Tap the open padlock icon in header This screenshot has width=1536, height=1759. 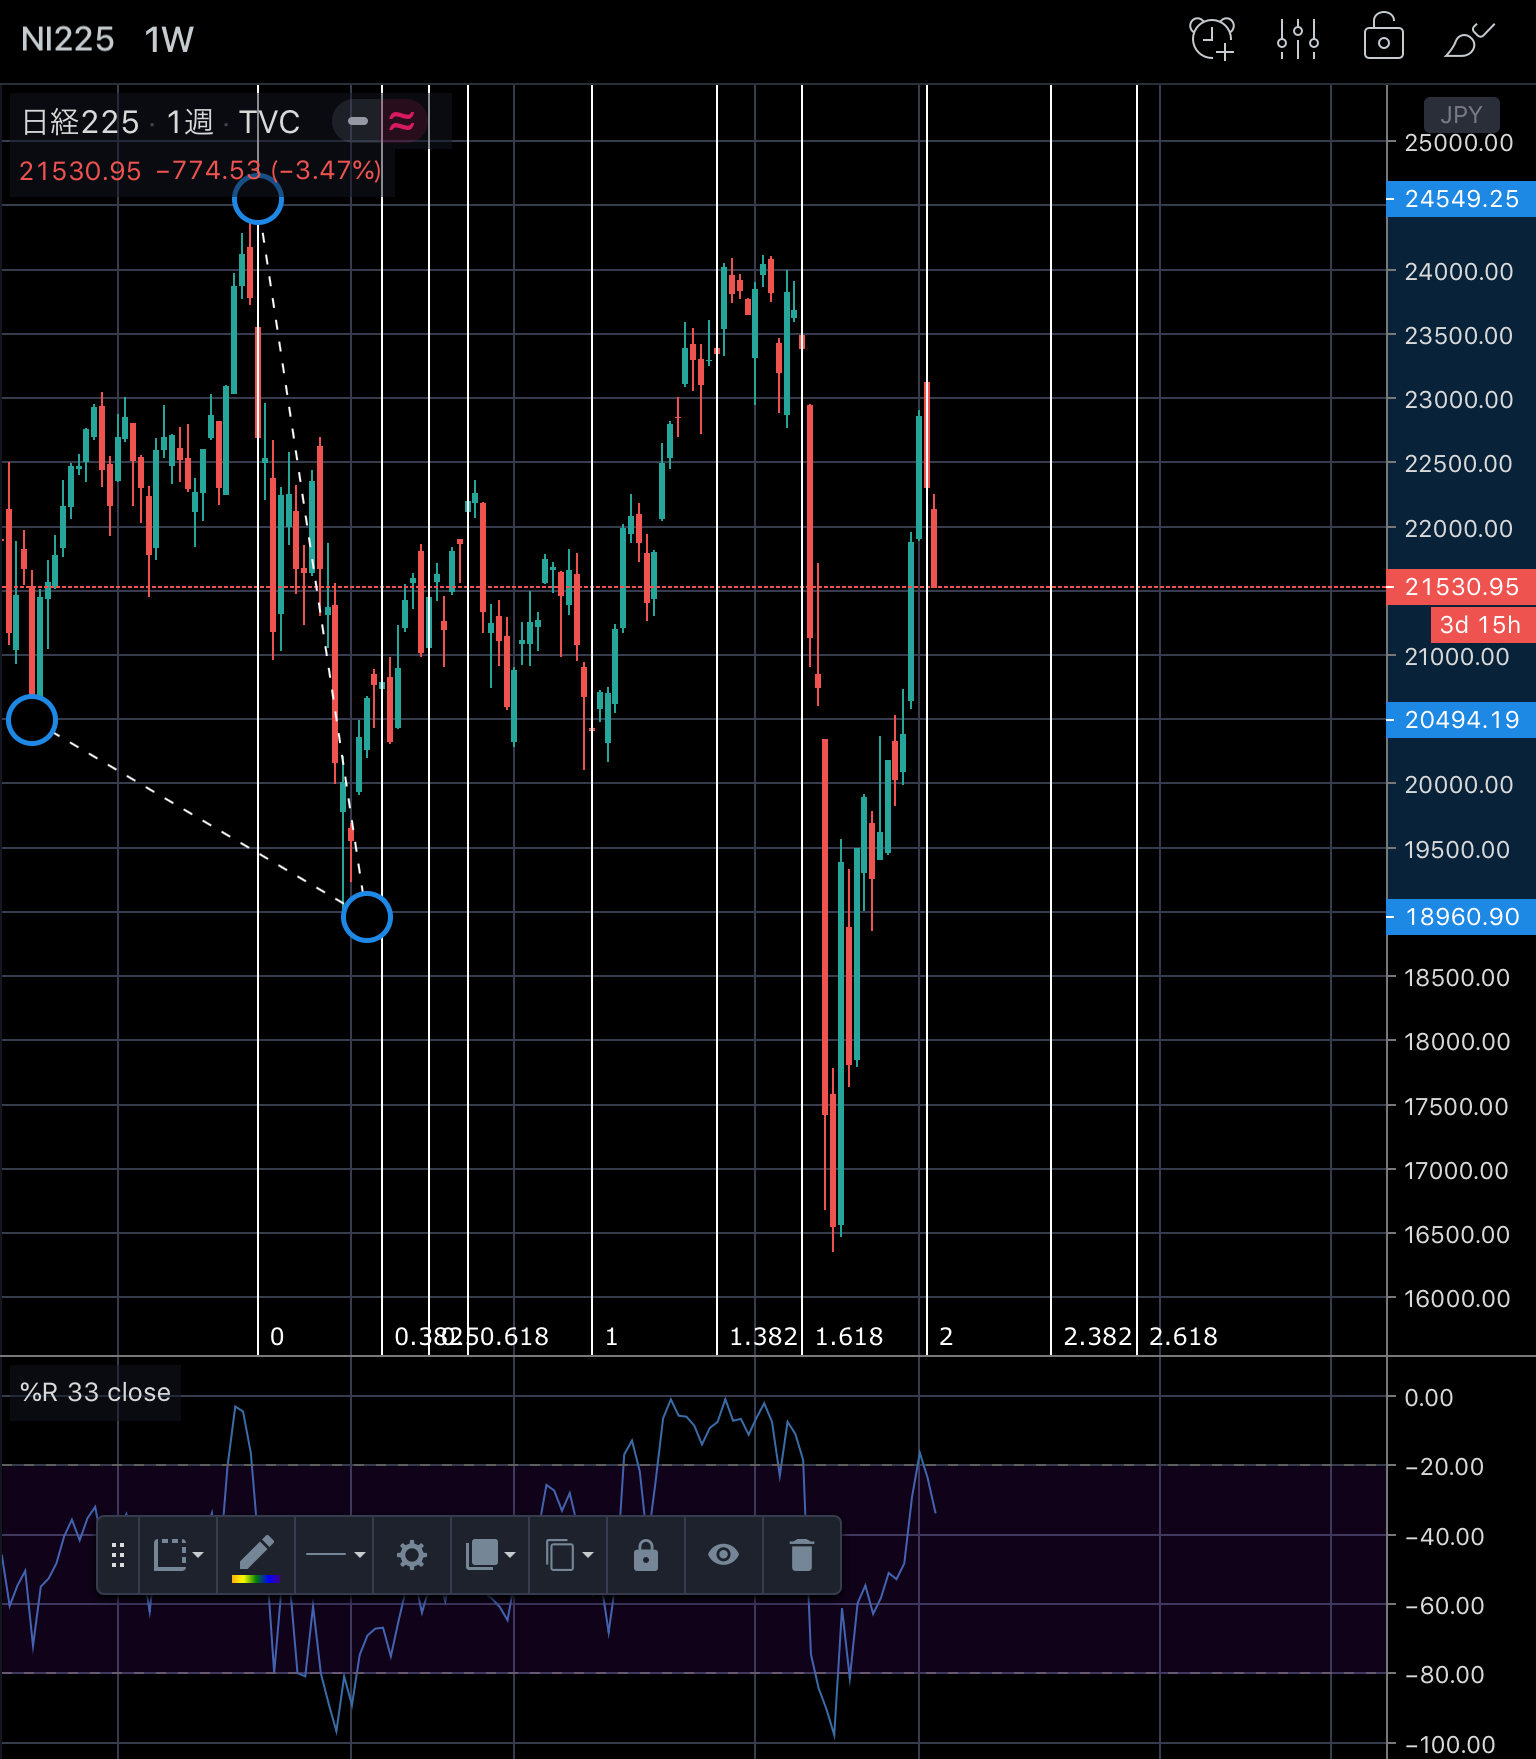click(1383, 38)
